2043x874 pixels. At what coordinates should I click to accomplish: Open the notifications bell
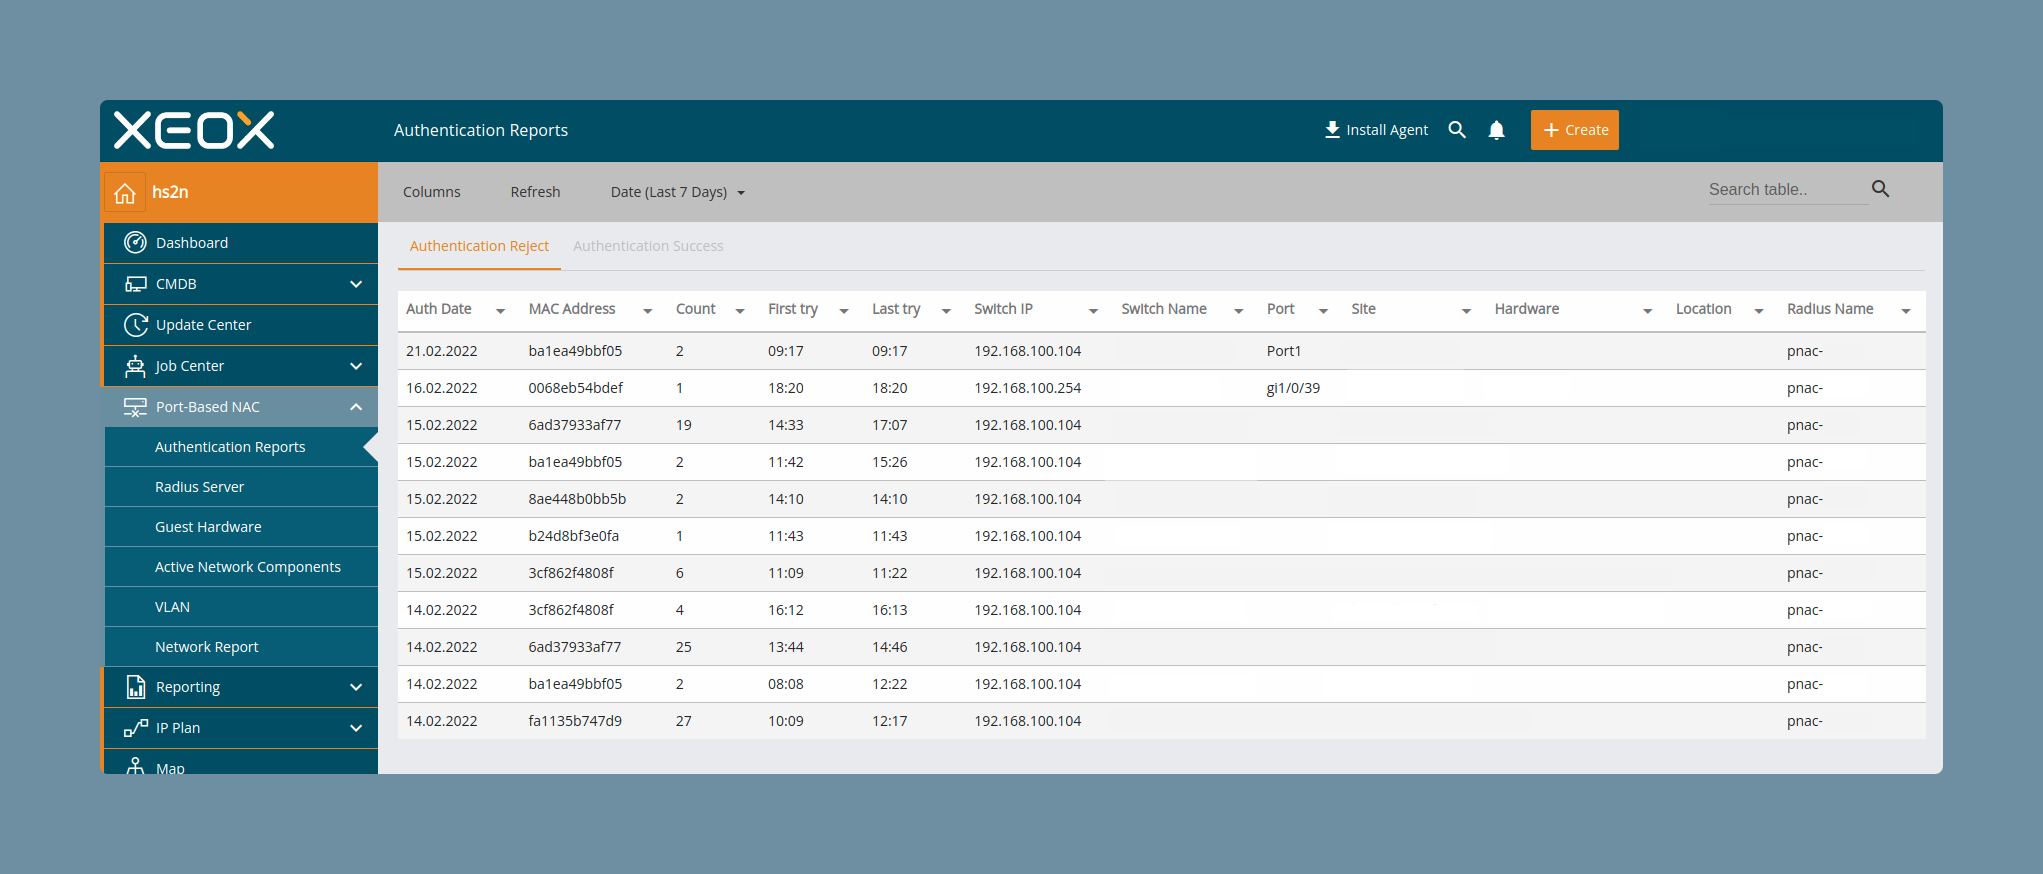1496,130
